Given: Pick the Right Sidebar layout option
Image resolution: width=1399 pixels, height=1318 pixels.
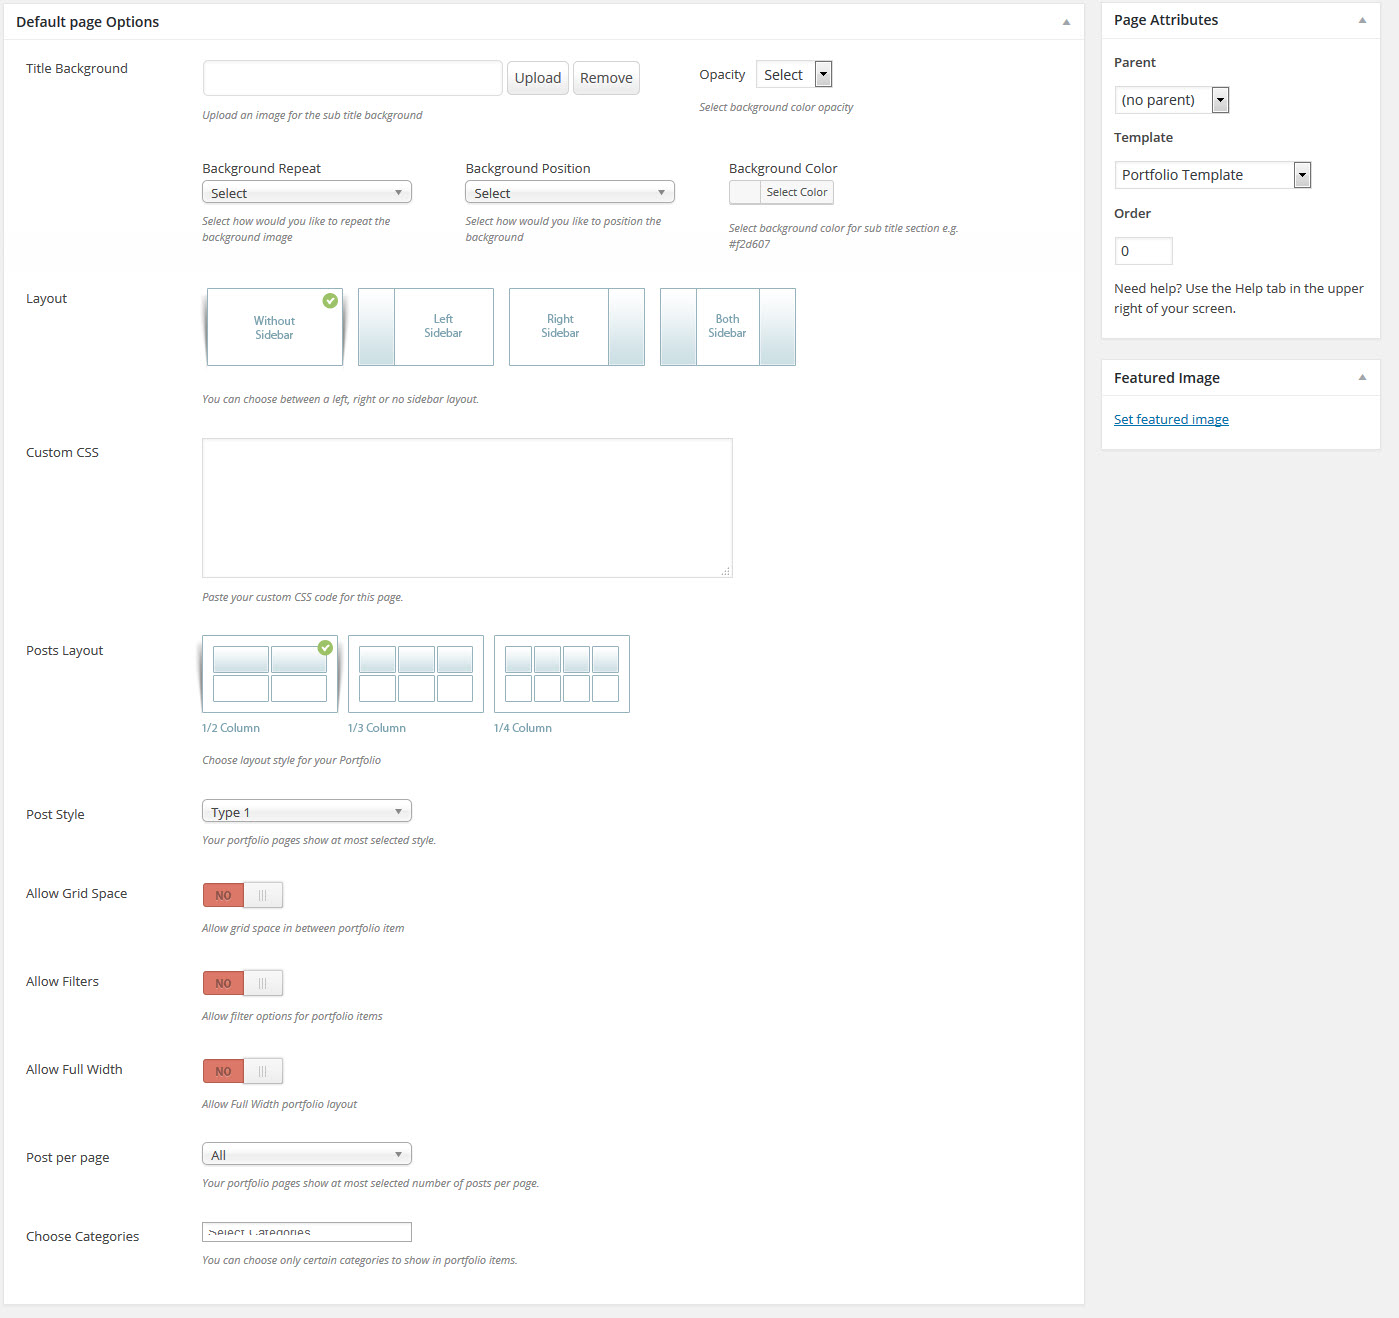Looking at the screenshot, I should 577,327.
